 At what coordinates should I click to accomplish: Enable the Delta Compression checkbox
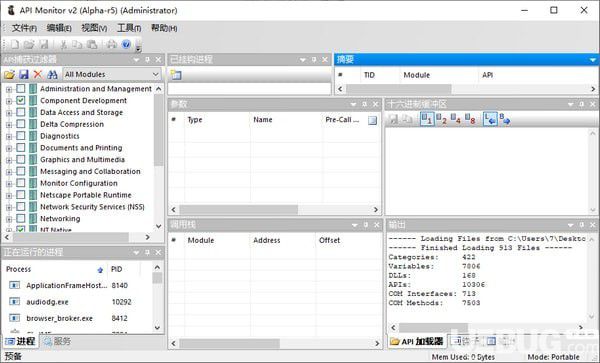pyautogui.click(x=21, y=124)
